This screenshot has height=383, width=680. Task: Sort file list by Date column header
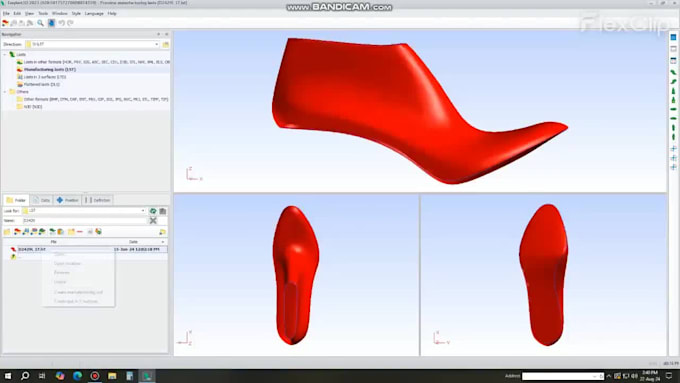[x=133, y=242]
